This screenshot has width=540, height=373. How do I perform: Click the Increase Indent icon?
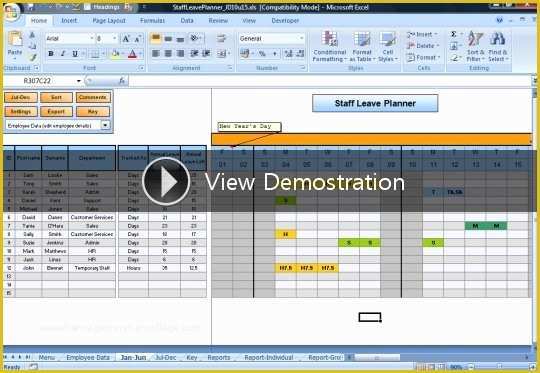(x=207, y=53)
